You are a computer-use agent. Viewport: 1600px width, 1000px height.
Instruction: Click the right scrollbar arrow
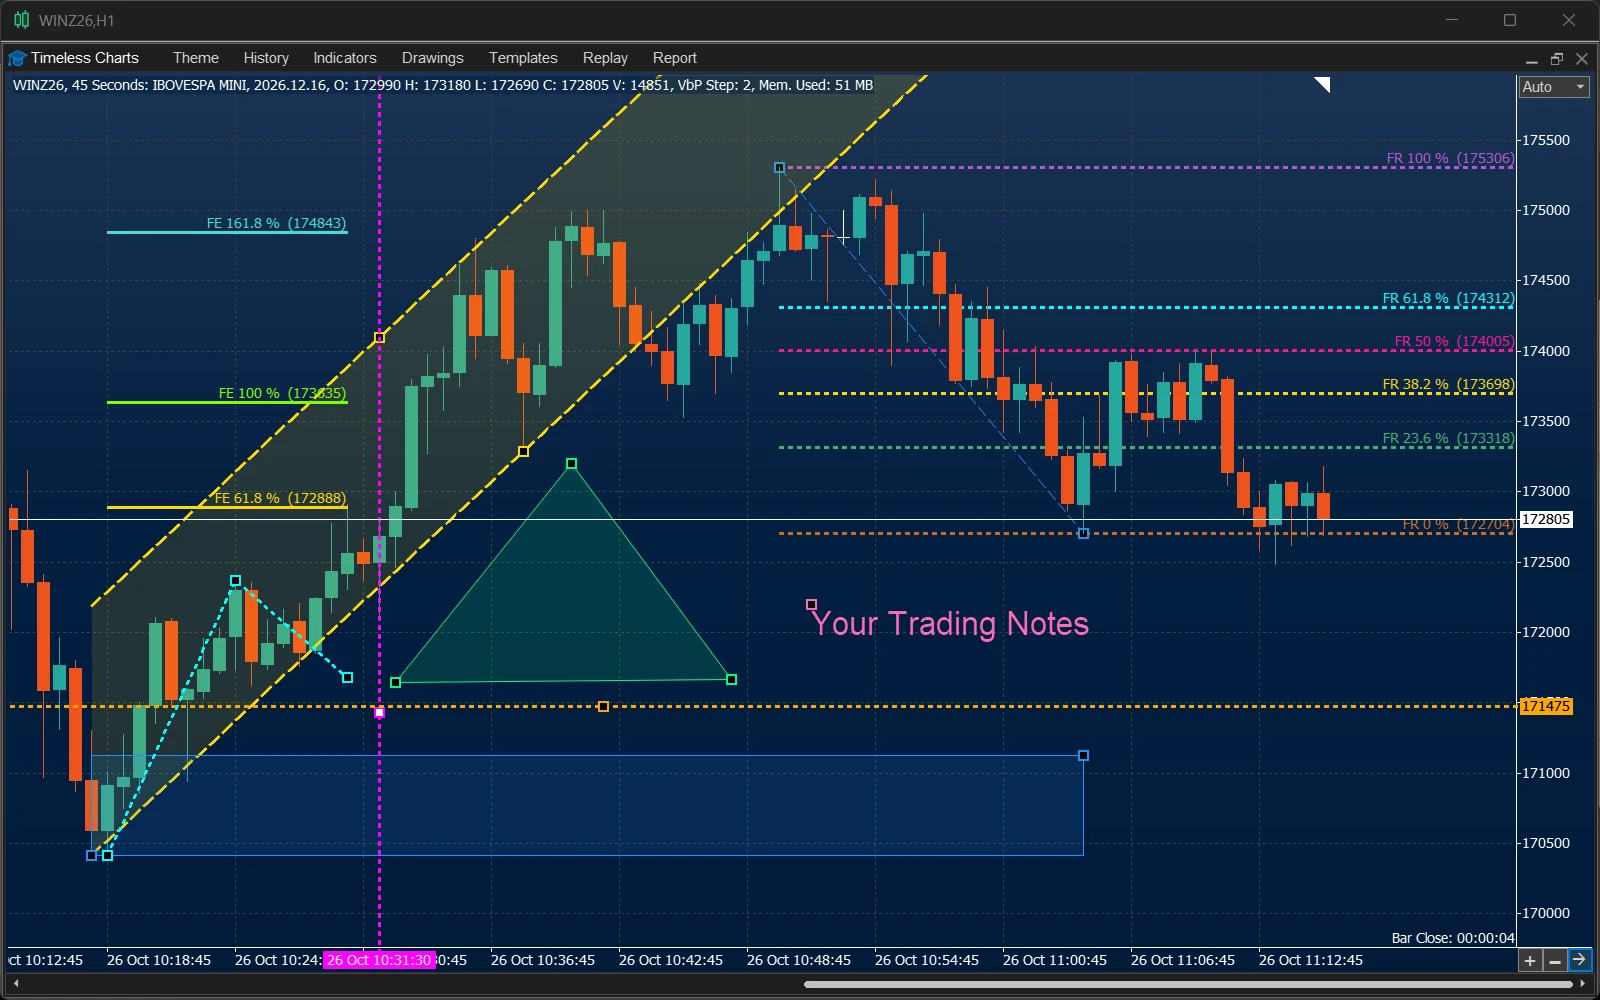point(1583,984)
